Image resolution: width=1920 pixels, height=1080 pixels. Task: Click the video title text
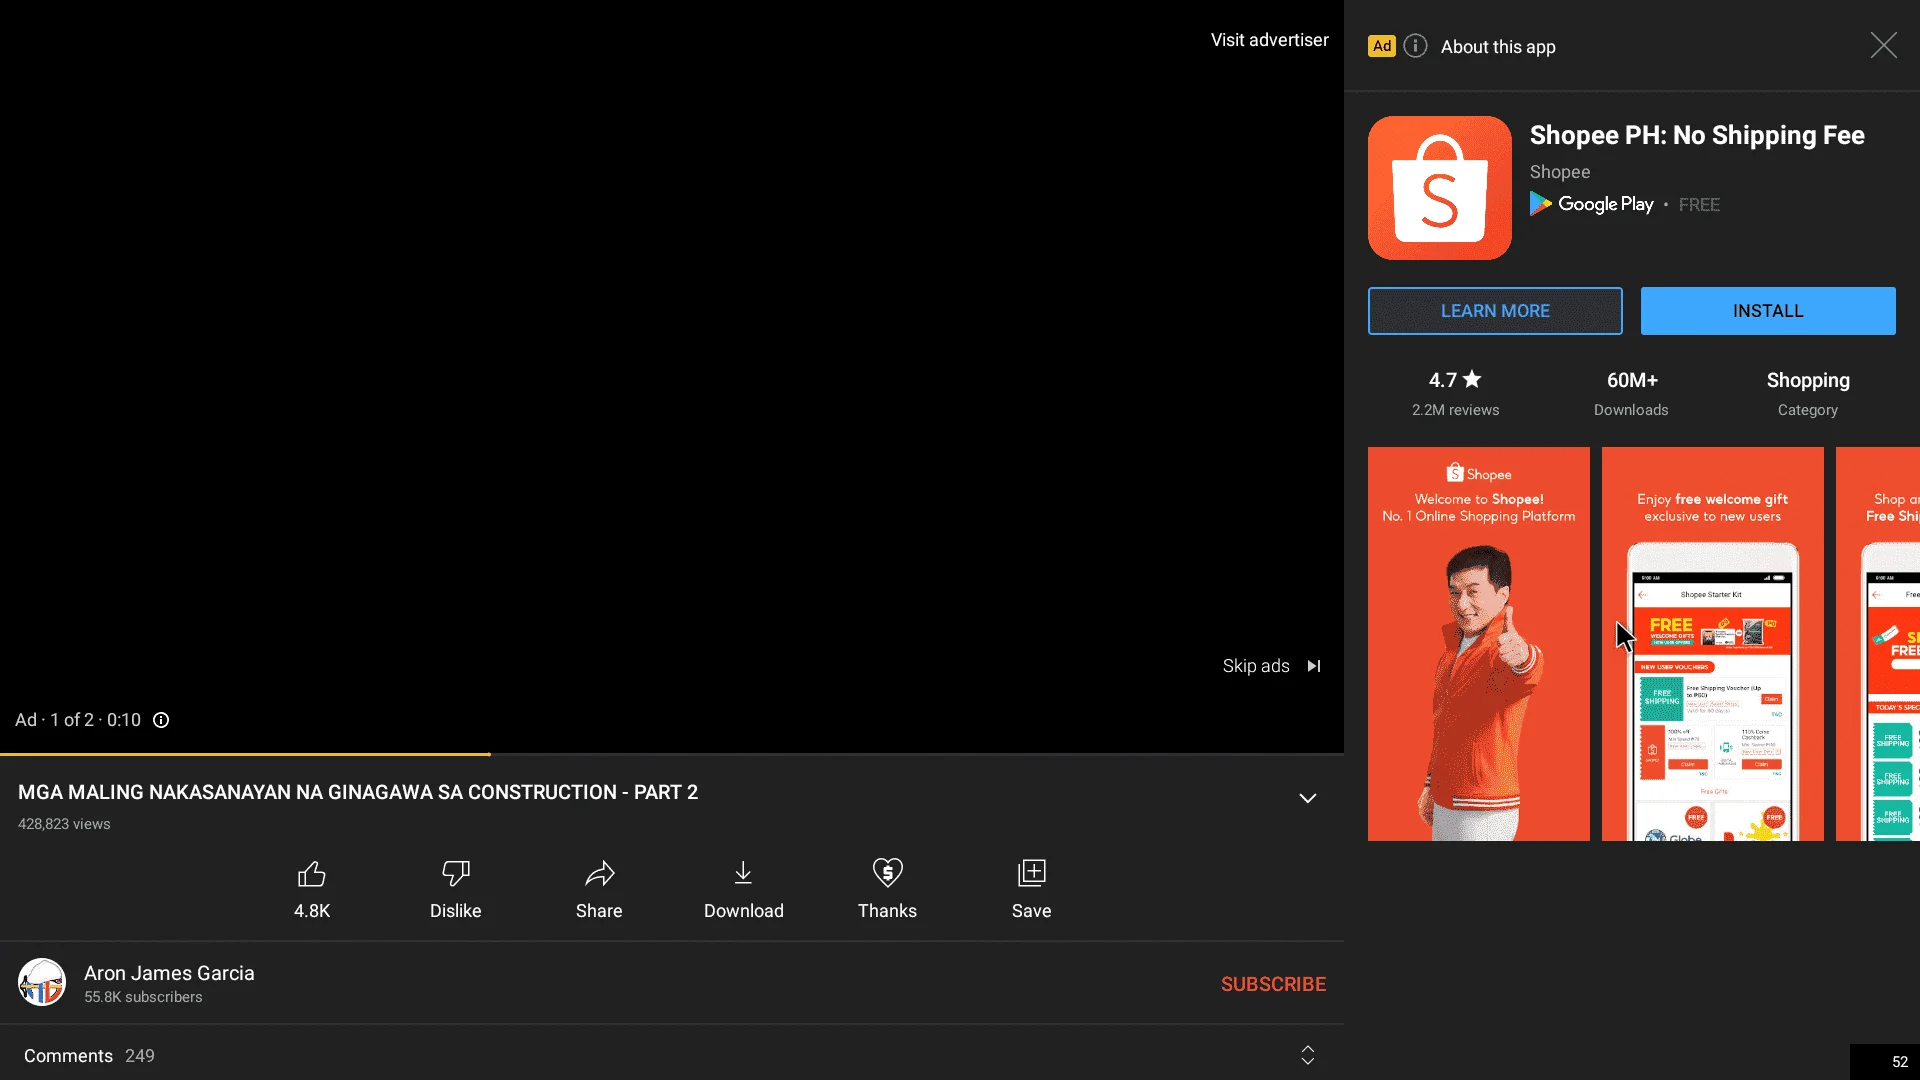point(358,792)
